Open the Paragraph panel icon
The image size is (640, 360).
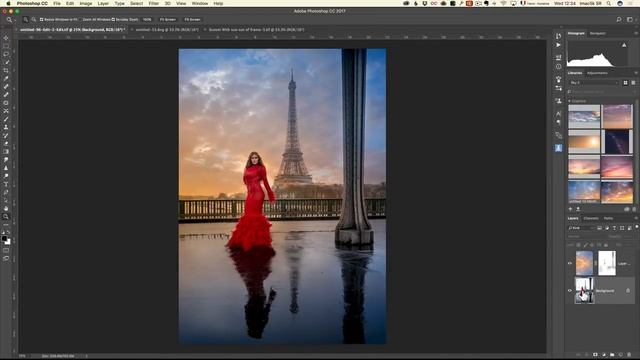click(x=558, y=122)
